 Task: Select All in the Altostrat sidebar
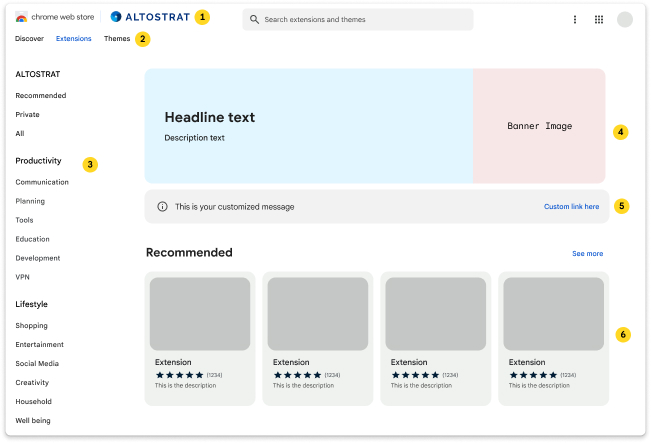coord(20,134)
